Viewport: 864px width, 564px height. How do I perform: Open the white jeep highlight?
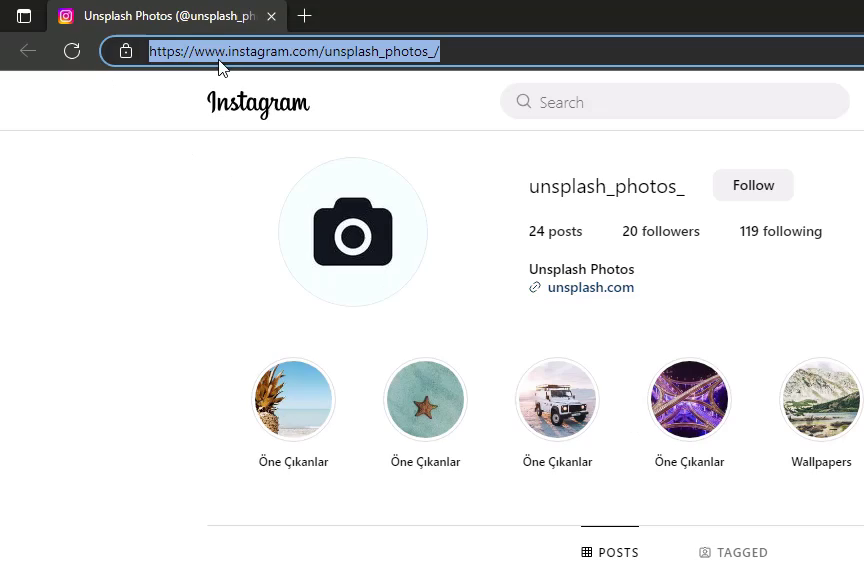click(x=557, y=399)
